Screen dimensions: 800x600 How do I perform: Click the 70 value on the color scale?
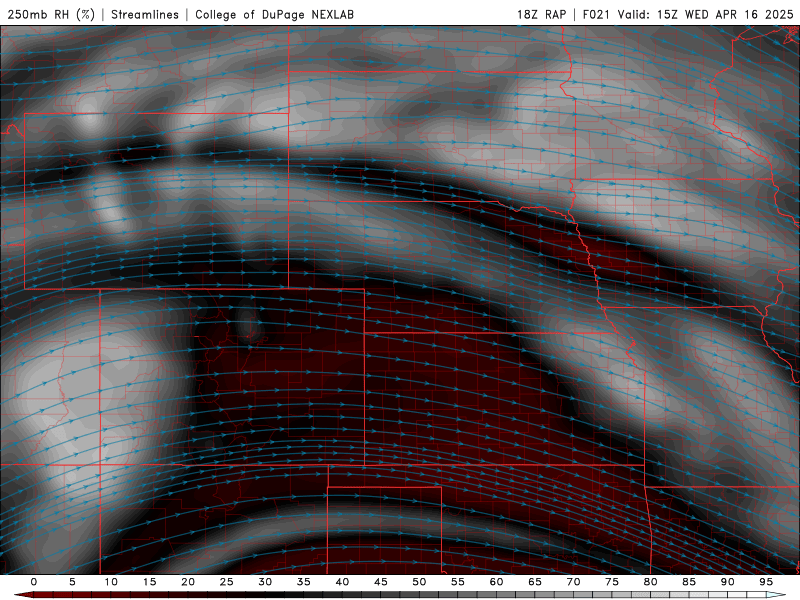pyautogui.click(x=573, y=582)
